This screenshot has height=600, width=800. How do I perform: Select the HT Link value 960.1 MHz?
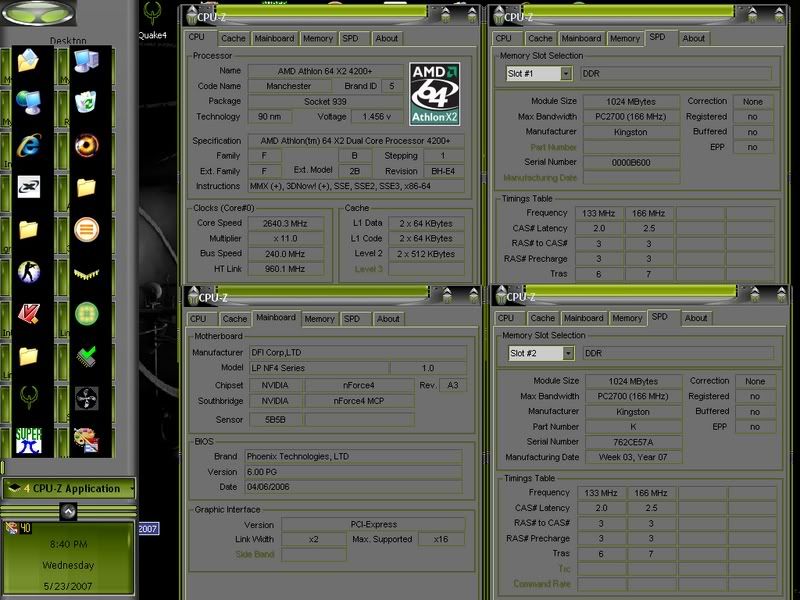[285, 269]
